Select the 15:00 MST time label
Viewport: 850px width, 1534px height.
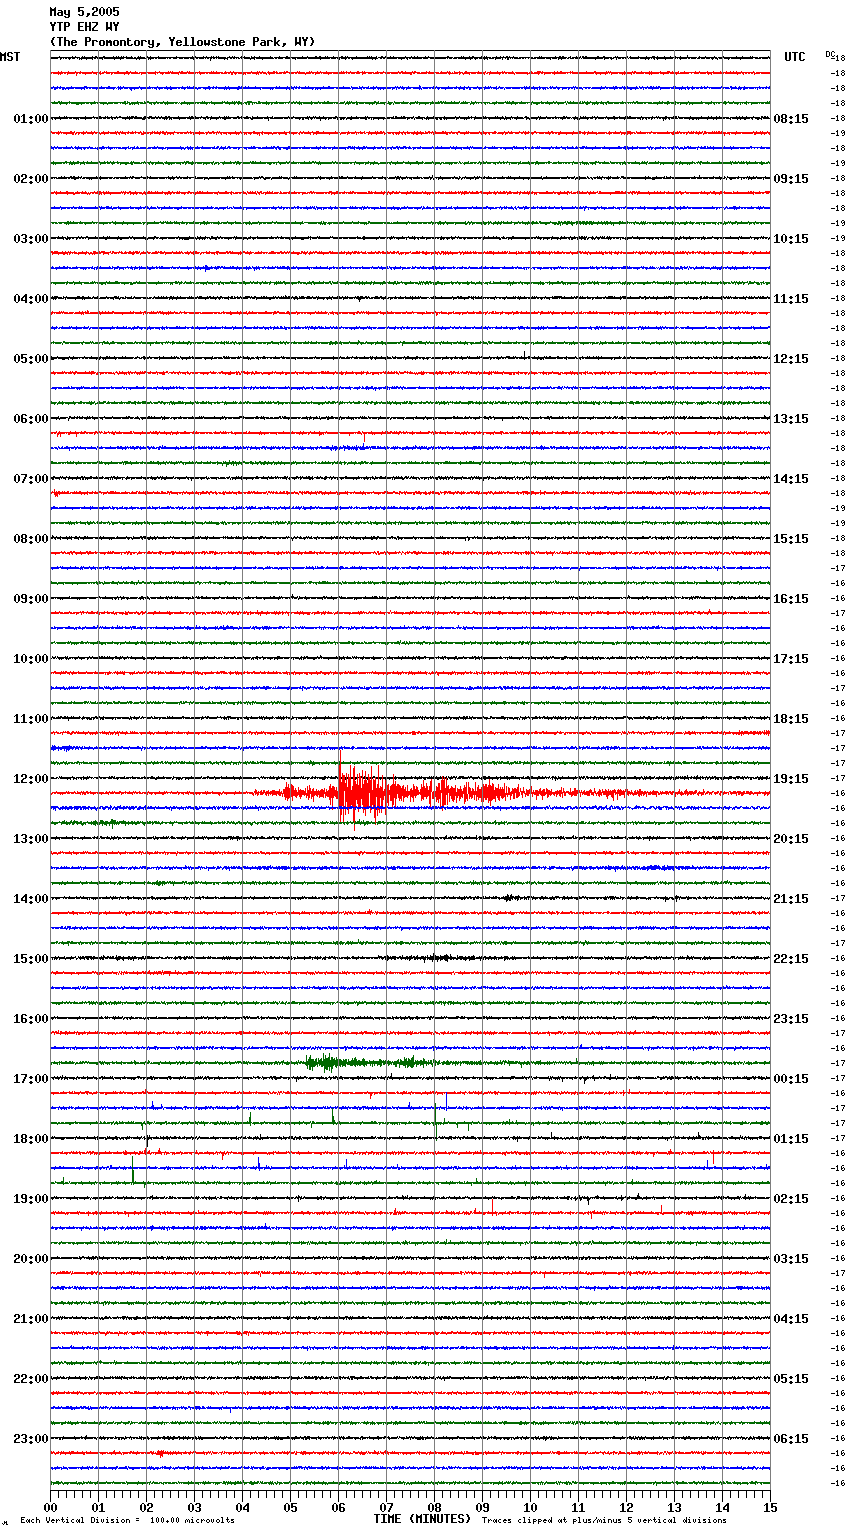(31, 959)
